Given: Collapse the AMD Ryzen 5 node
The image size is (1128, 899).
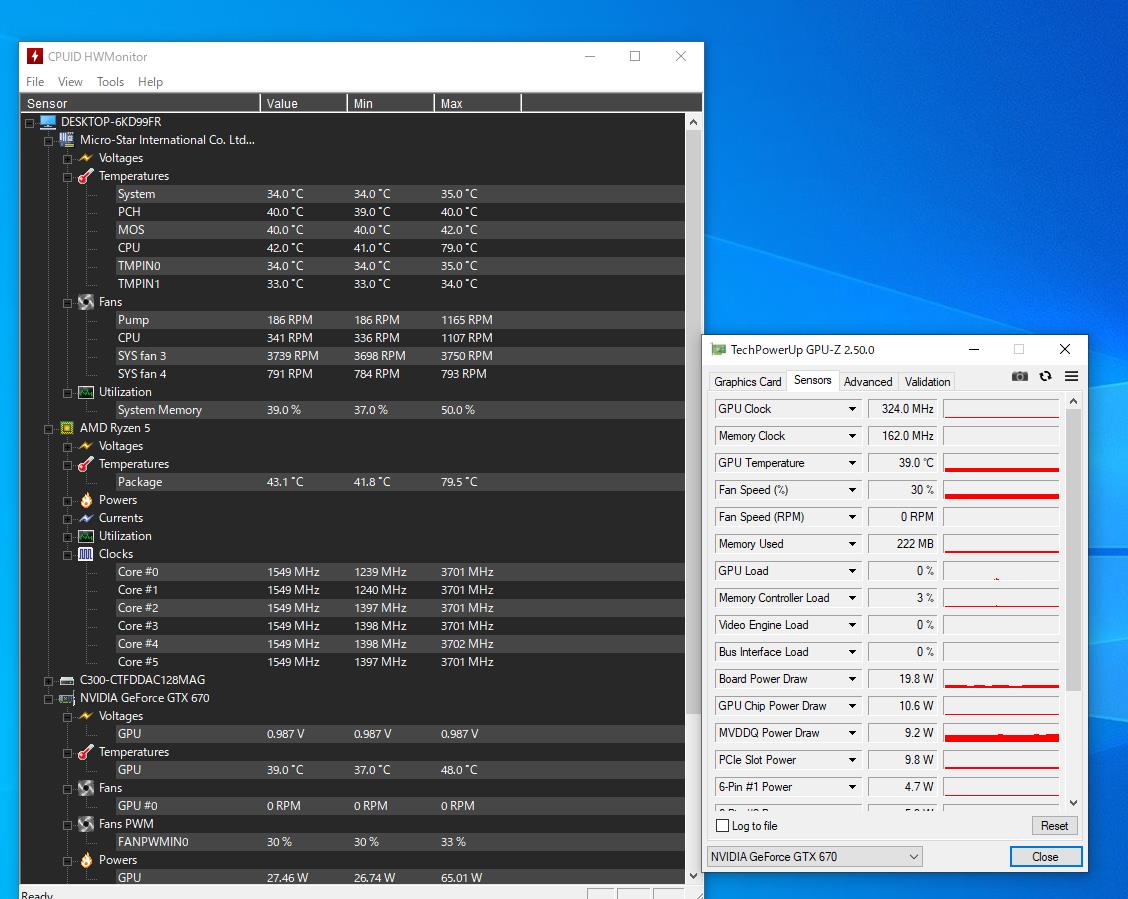Looking at the screenshot, I should pyautogui.click(x=48, y=429).
